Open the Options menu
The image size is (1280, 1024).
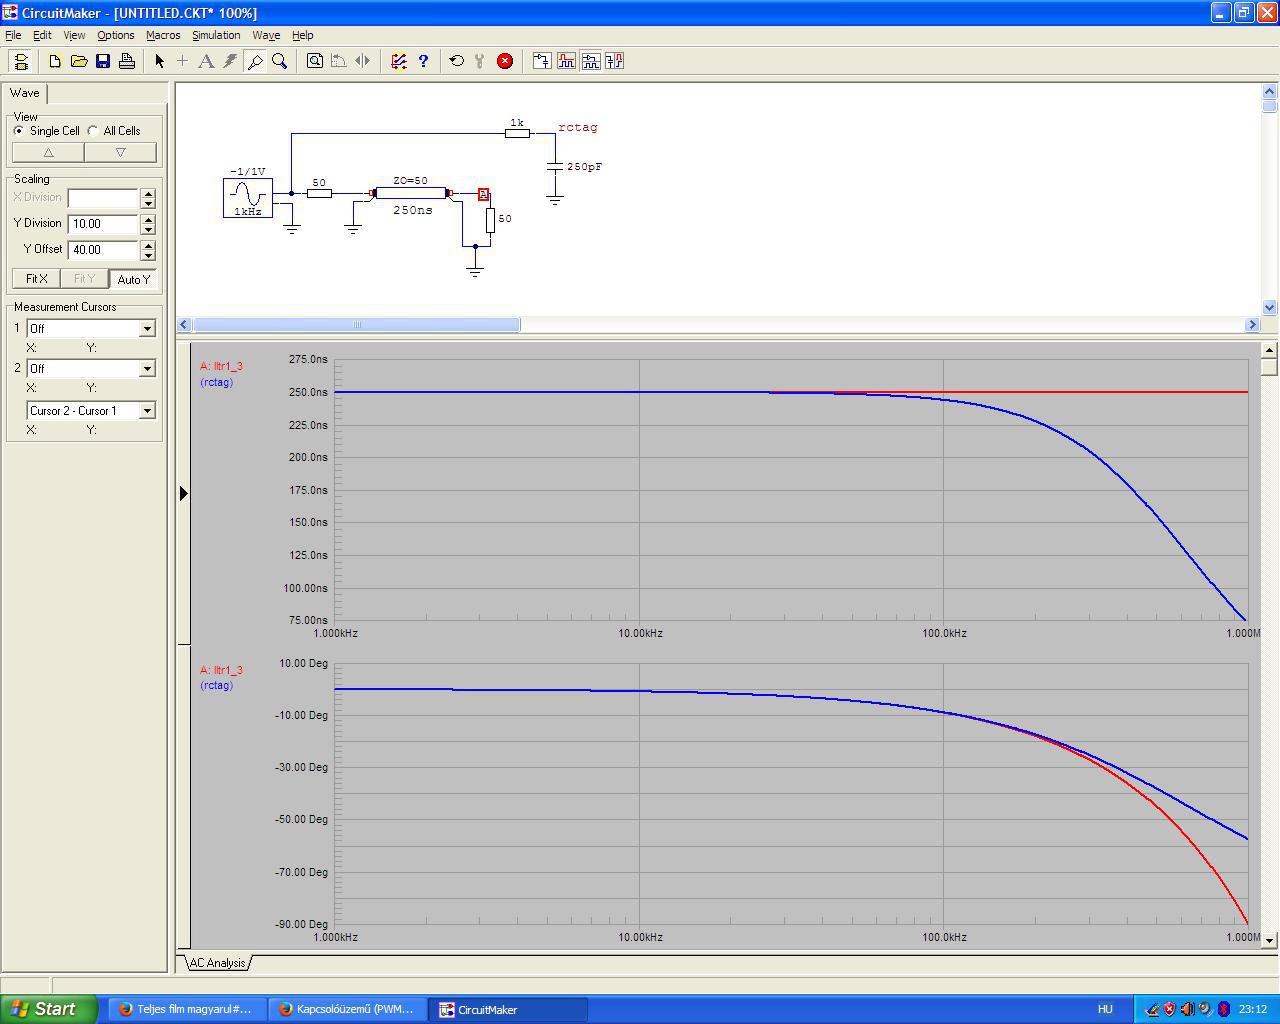coord(116,35)
